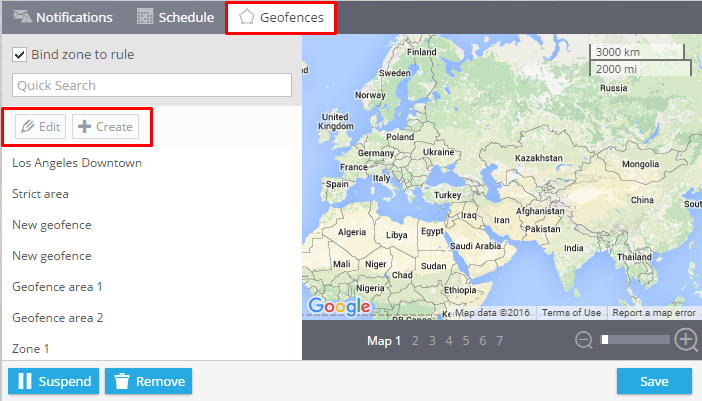
Task: Select Zone 1 in the list
Action: (30, 349)
